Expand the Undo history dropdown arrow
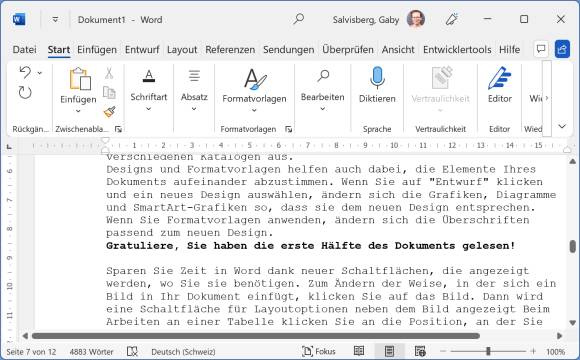The image size is (580, 360). 40,73
